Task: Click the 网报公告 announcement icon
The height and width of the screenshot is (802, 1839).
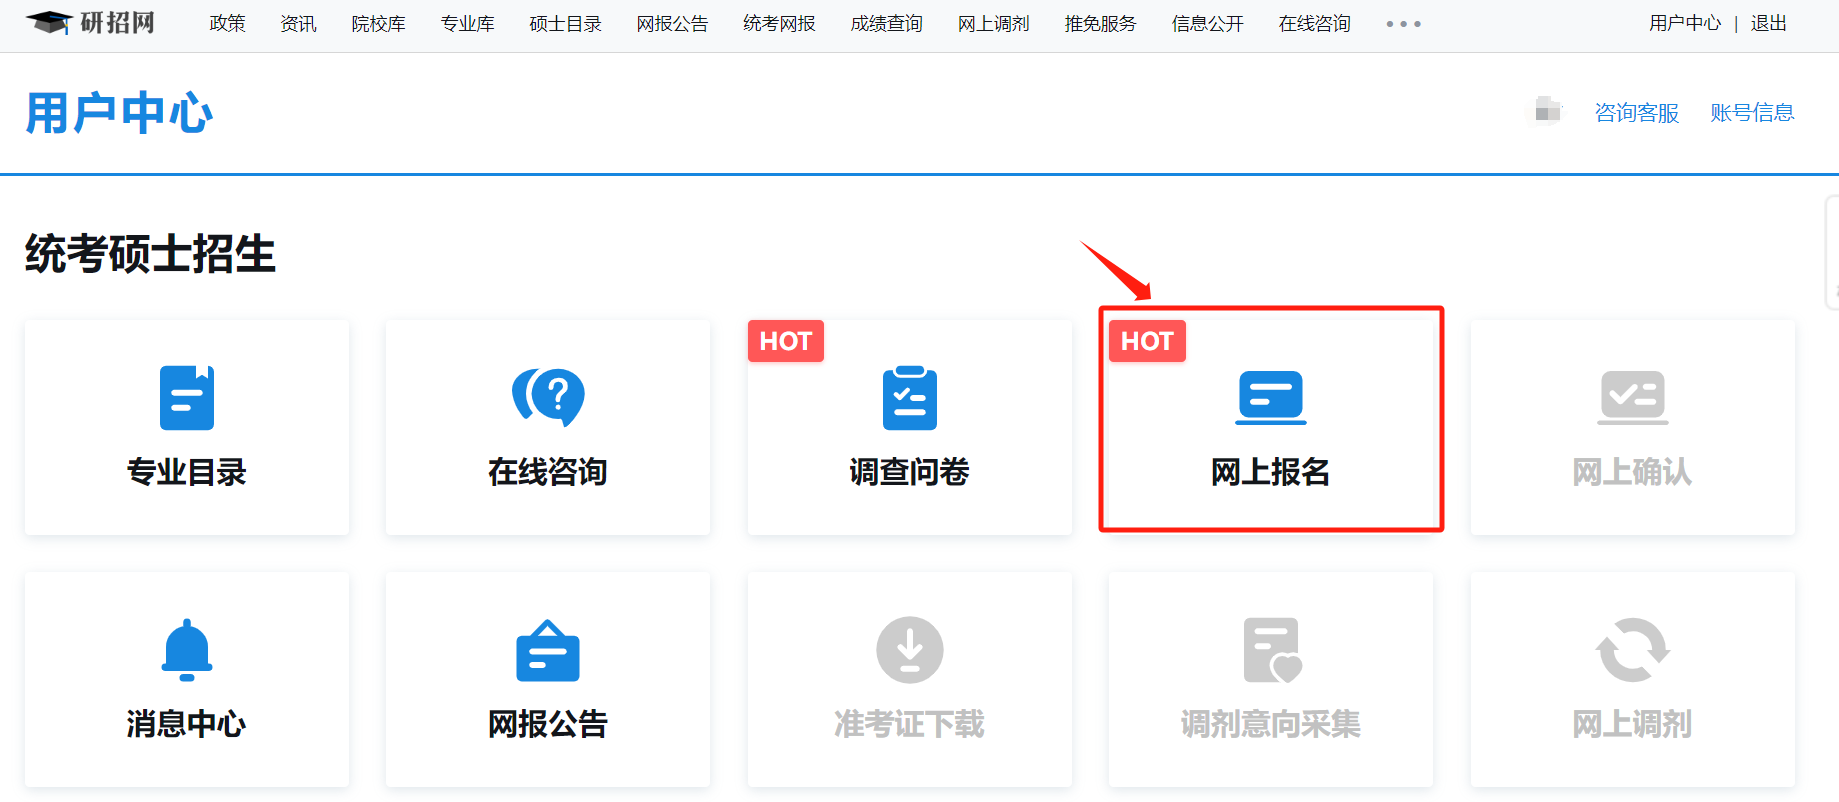Action: [548, 651]
